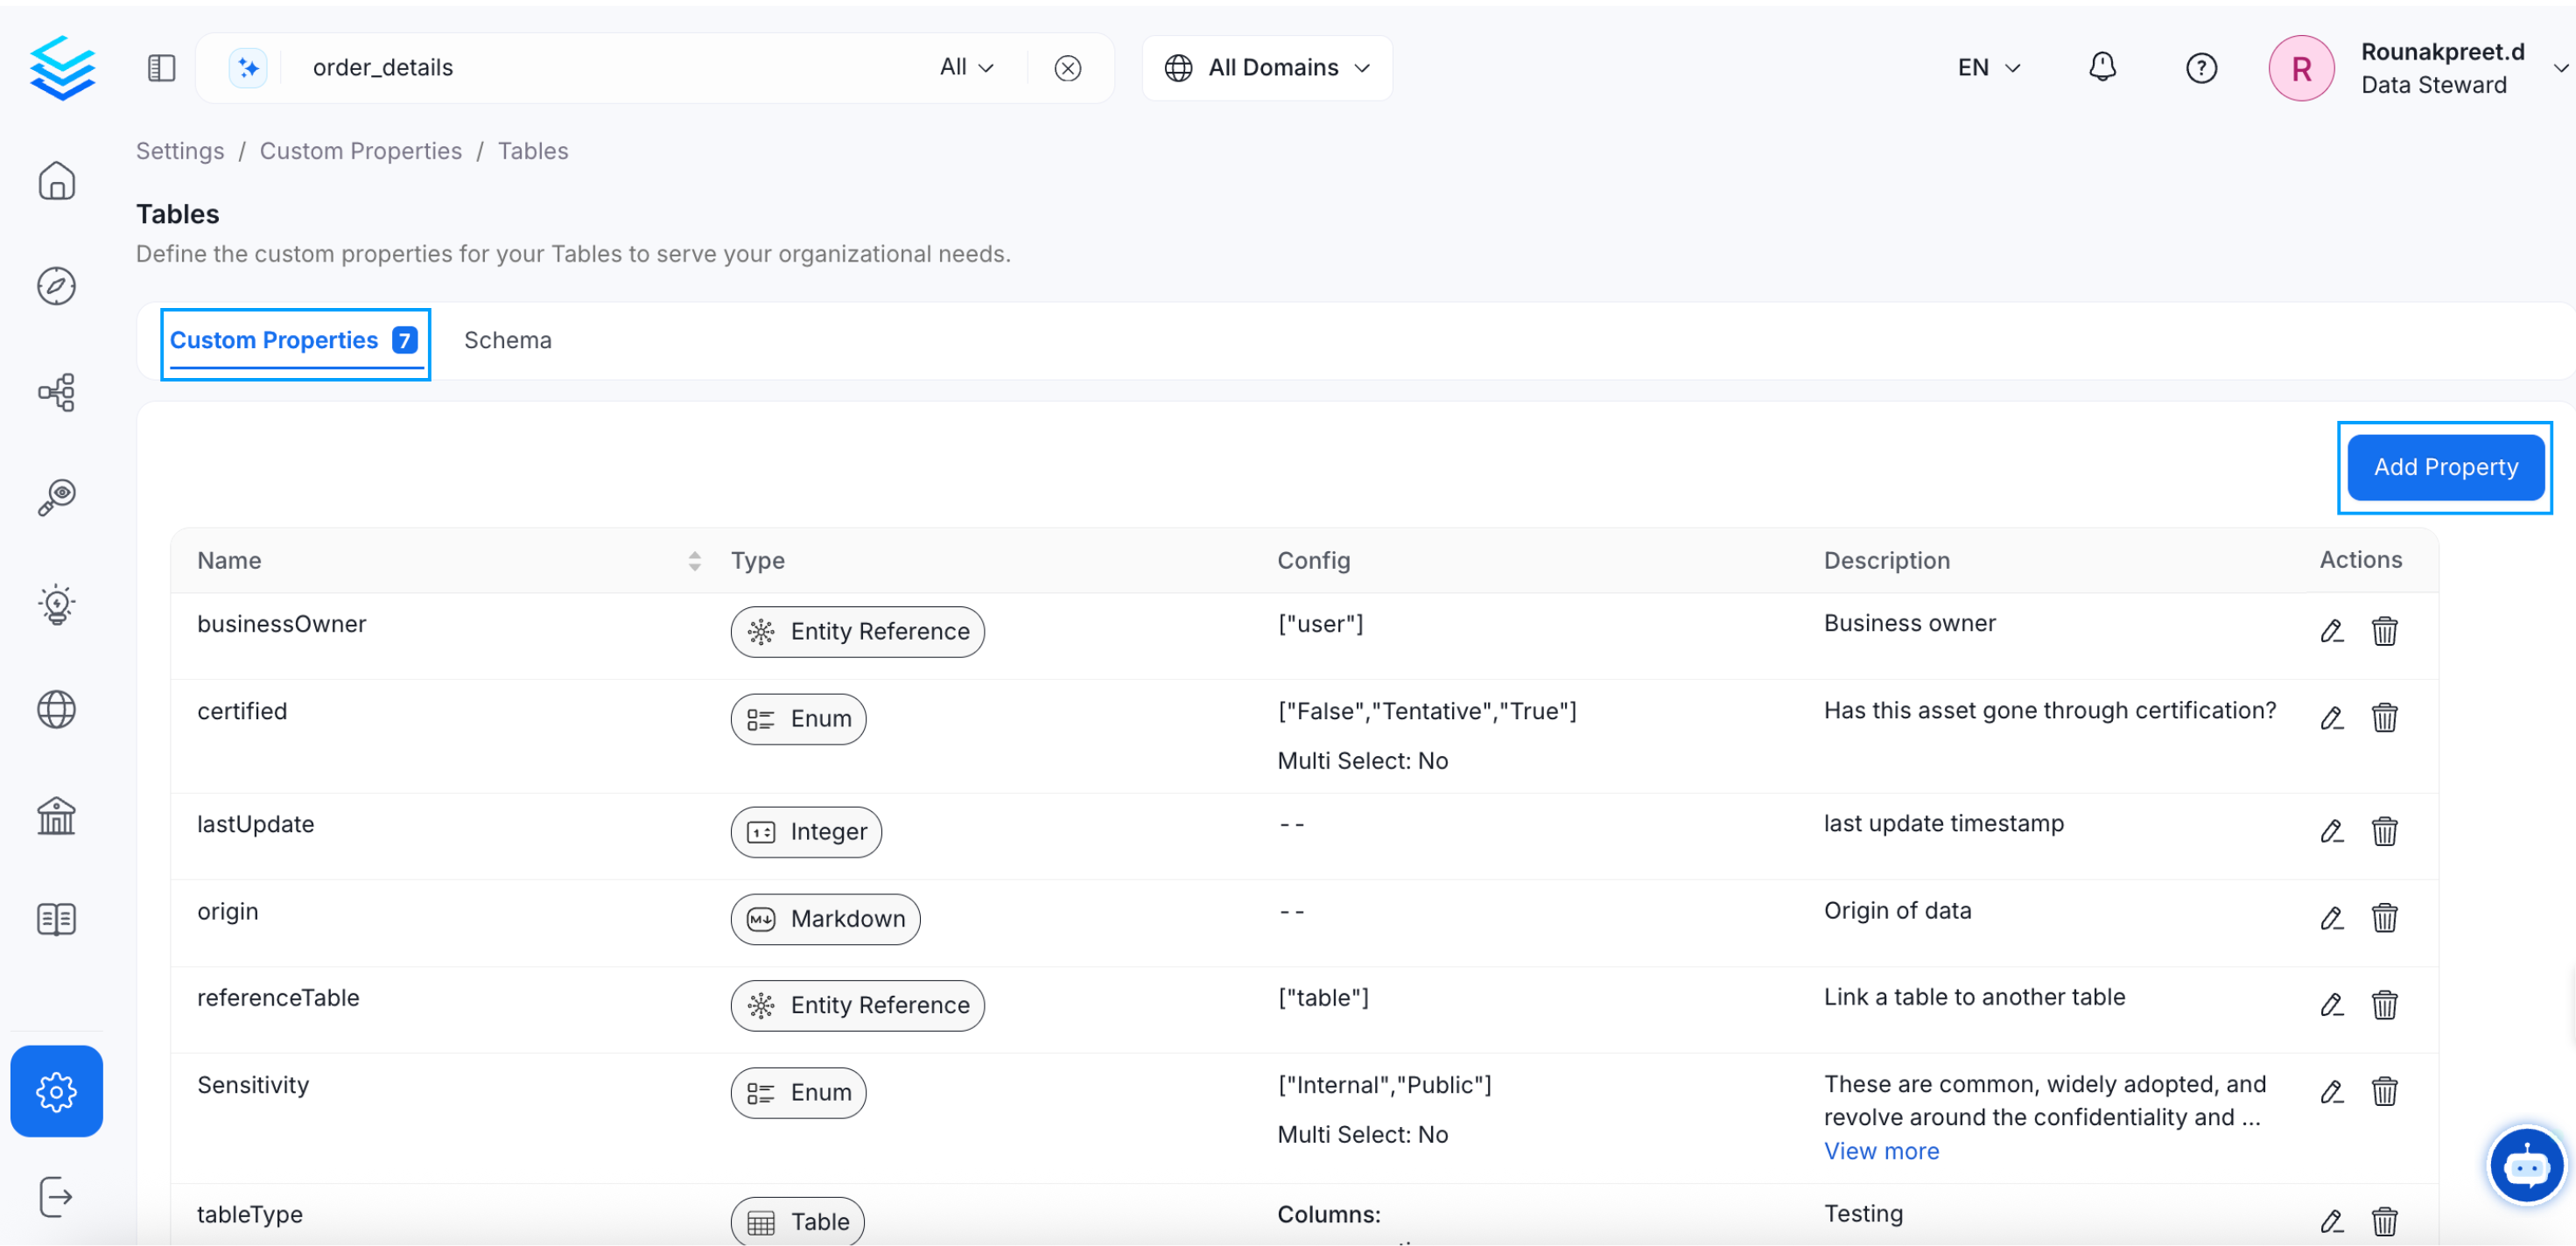Switch to the Schema tab
2576x1246 pixels.
point(507,340)
